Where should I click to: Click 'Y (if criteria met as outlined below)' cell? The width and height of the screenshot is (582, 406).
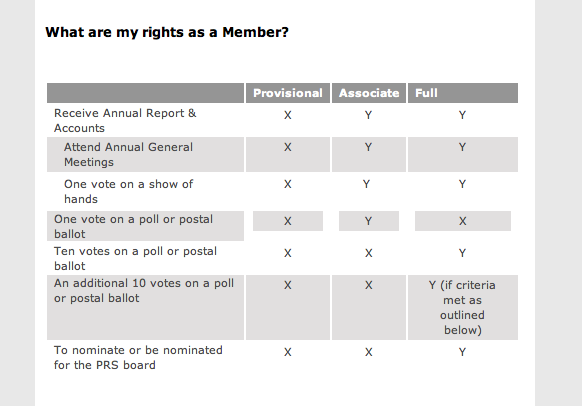462,307
